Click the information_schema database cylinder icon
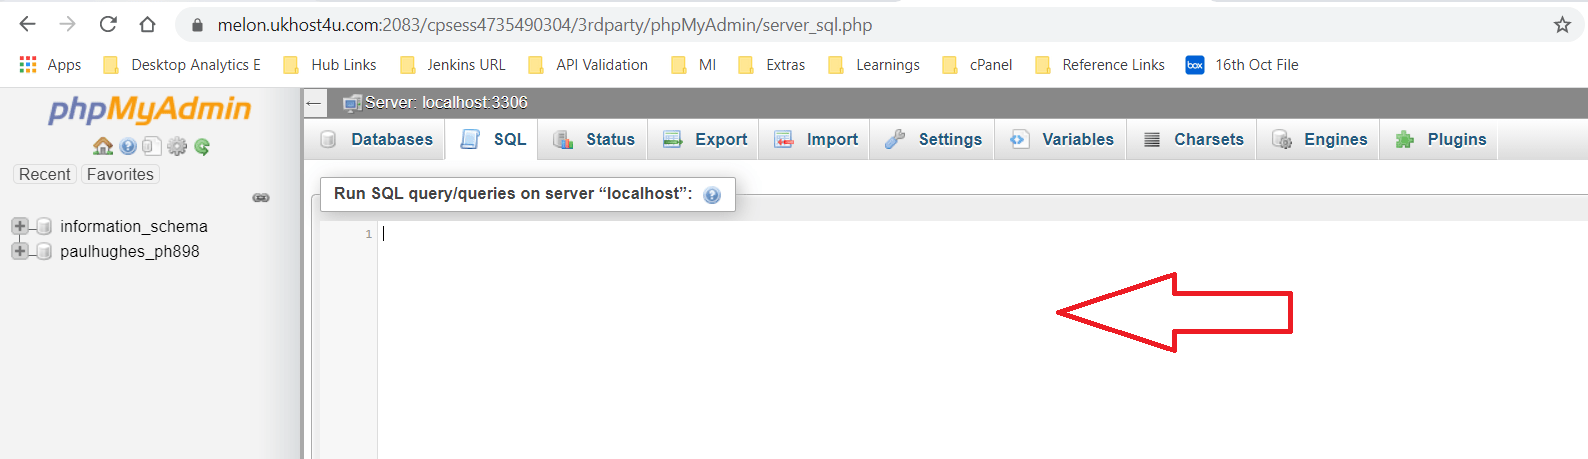This screenshot has height=459, width=1588. point(44,227)
